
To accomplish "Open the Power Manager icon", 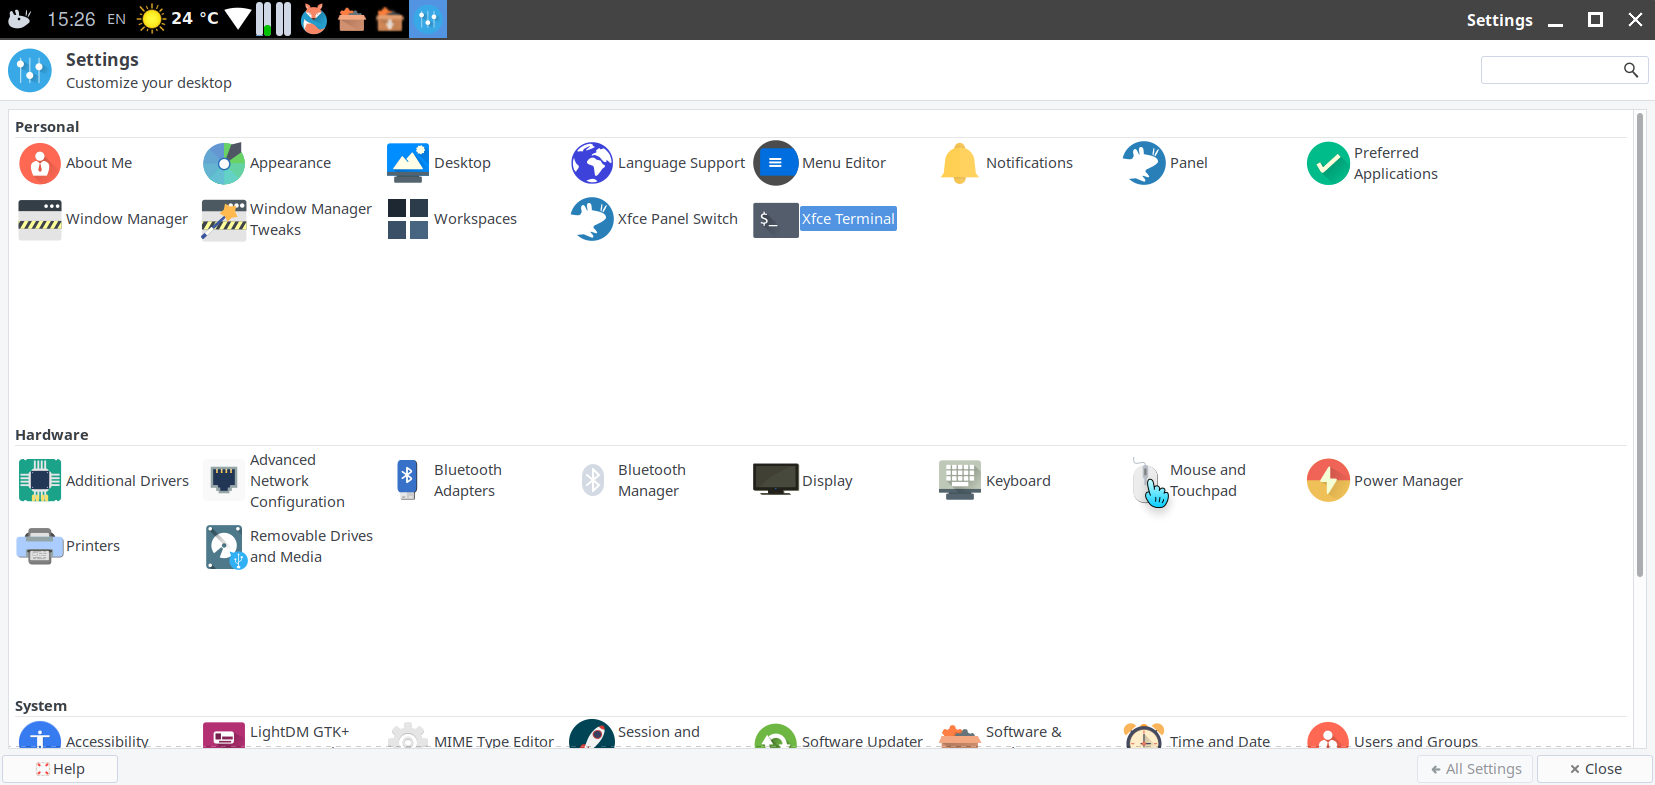I will point(1328,481).
